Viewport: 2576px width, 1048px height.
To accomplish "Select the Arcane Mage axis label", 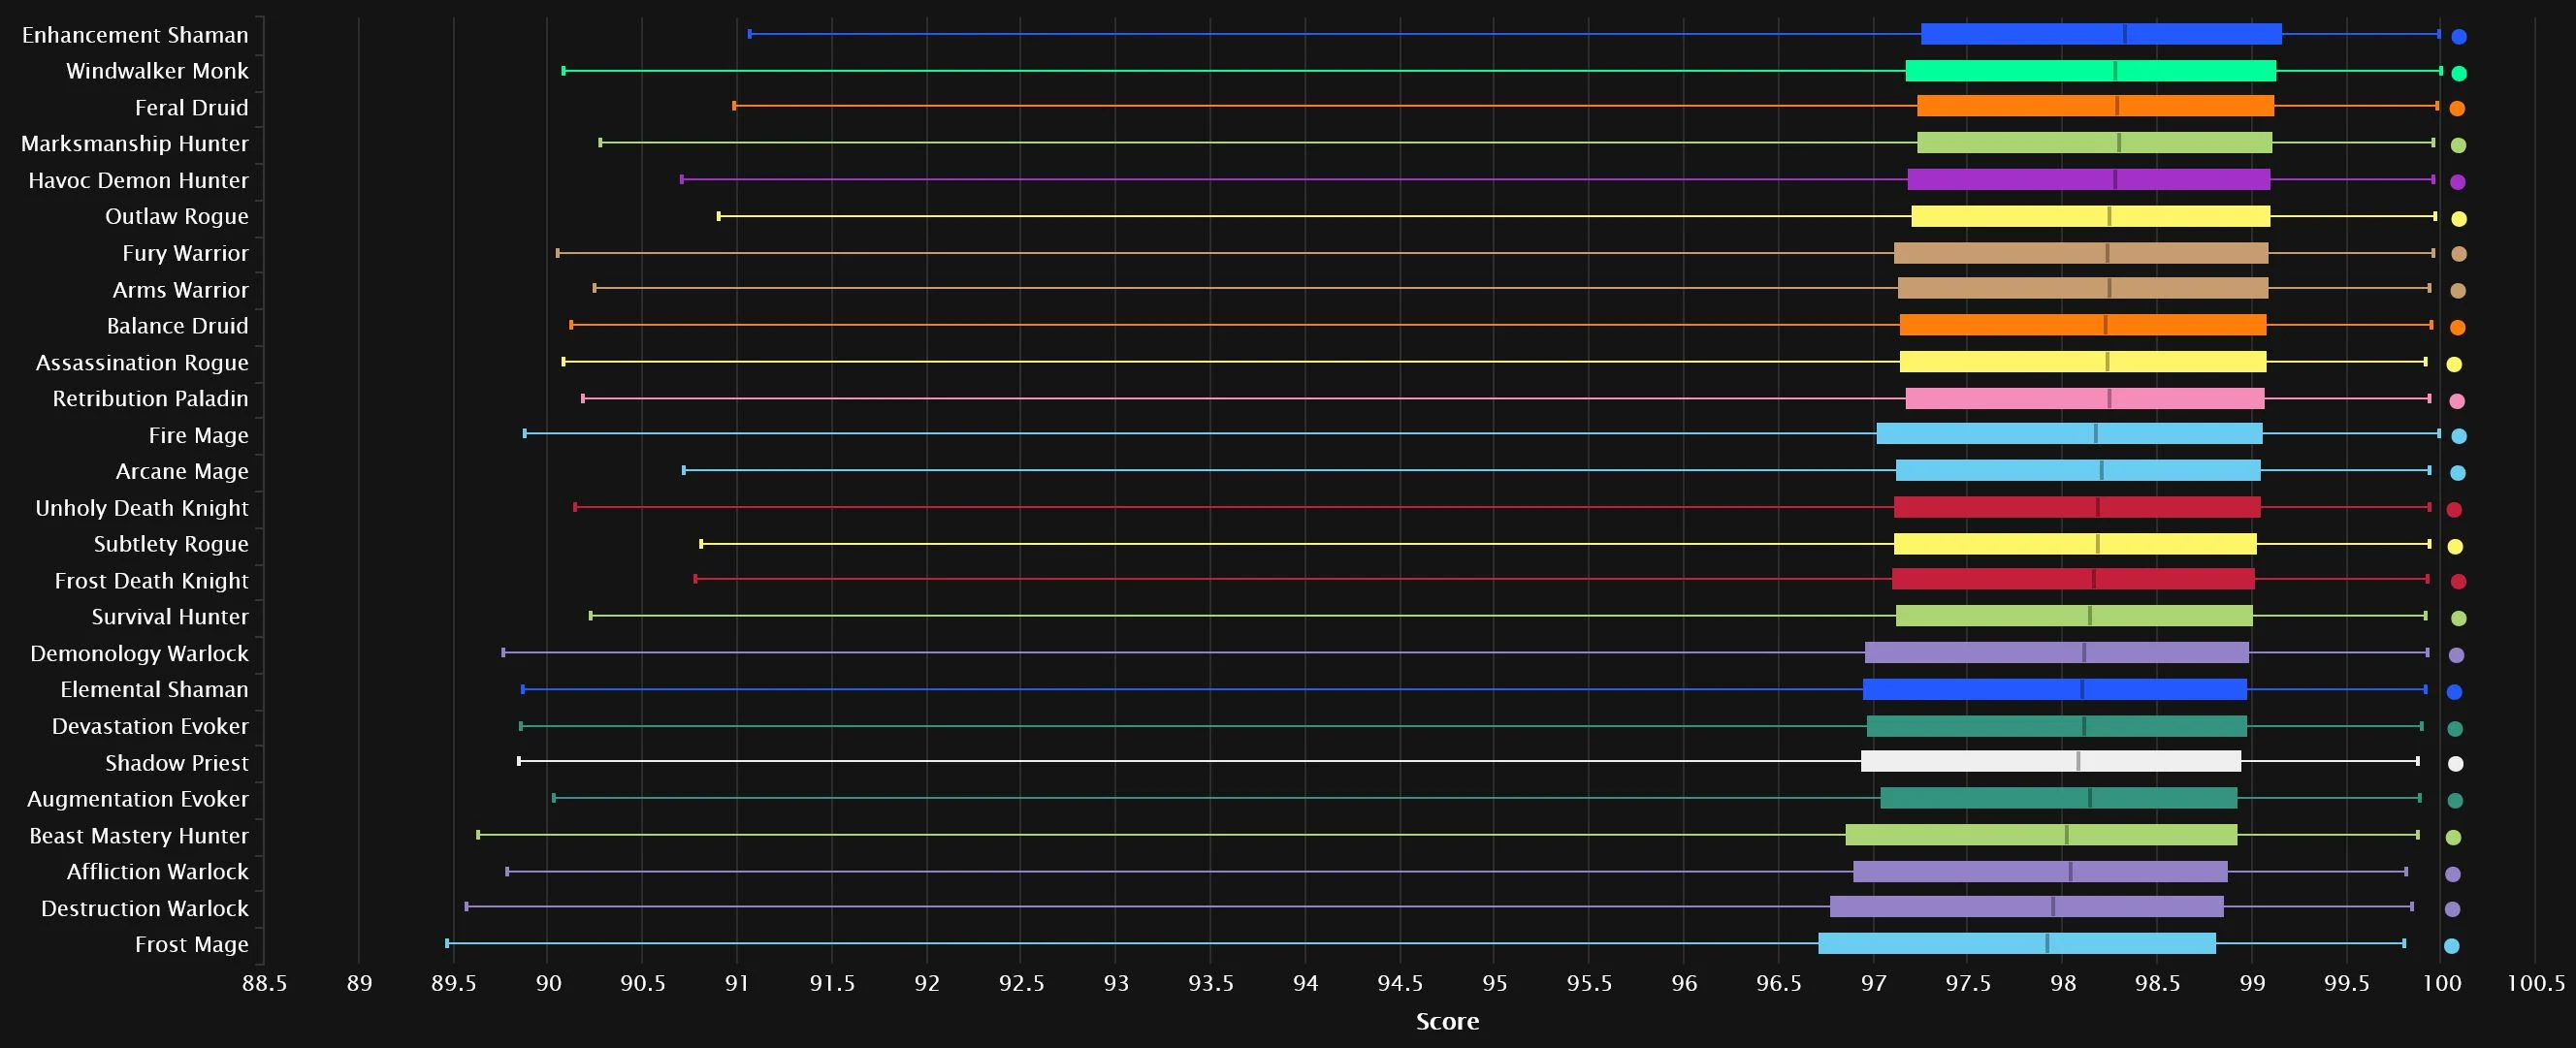I will [182, 472].
